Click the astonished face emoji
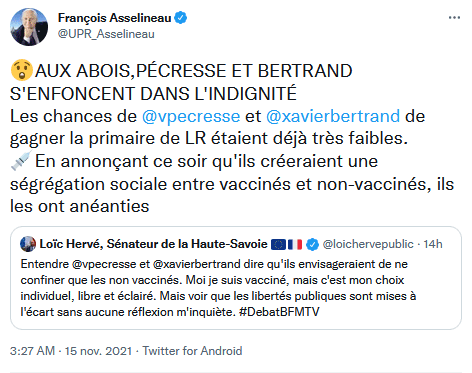The height and width of the screenshot is (373, 472). click(22, 70)
